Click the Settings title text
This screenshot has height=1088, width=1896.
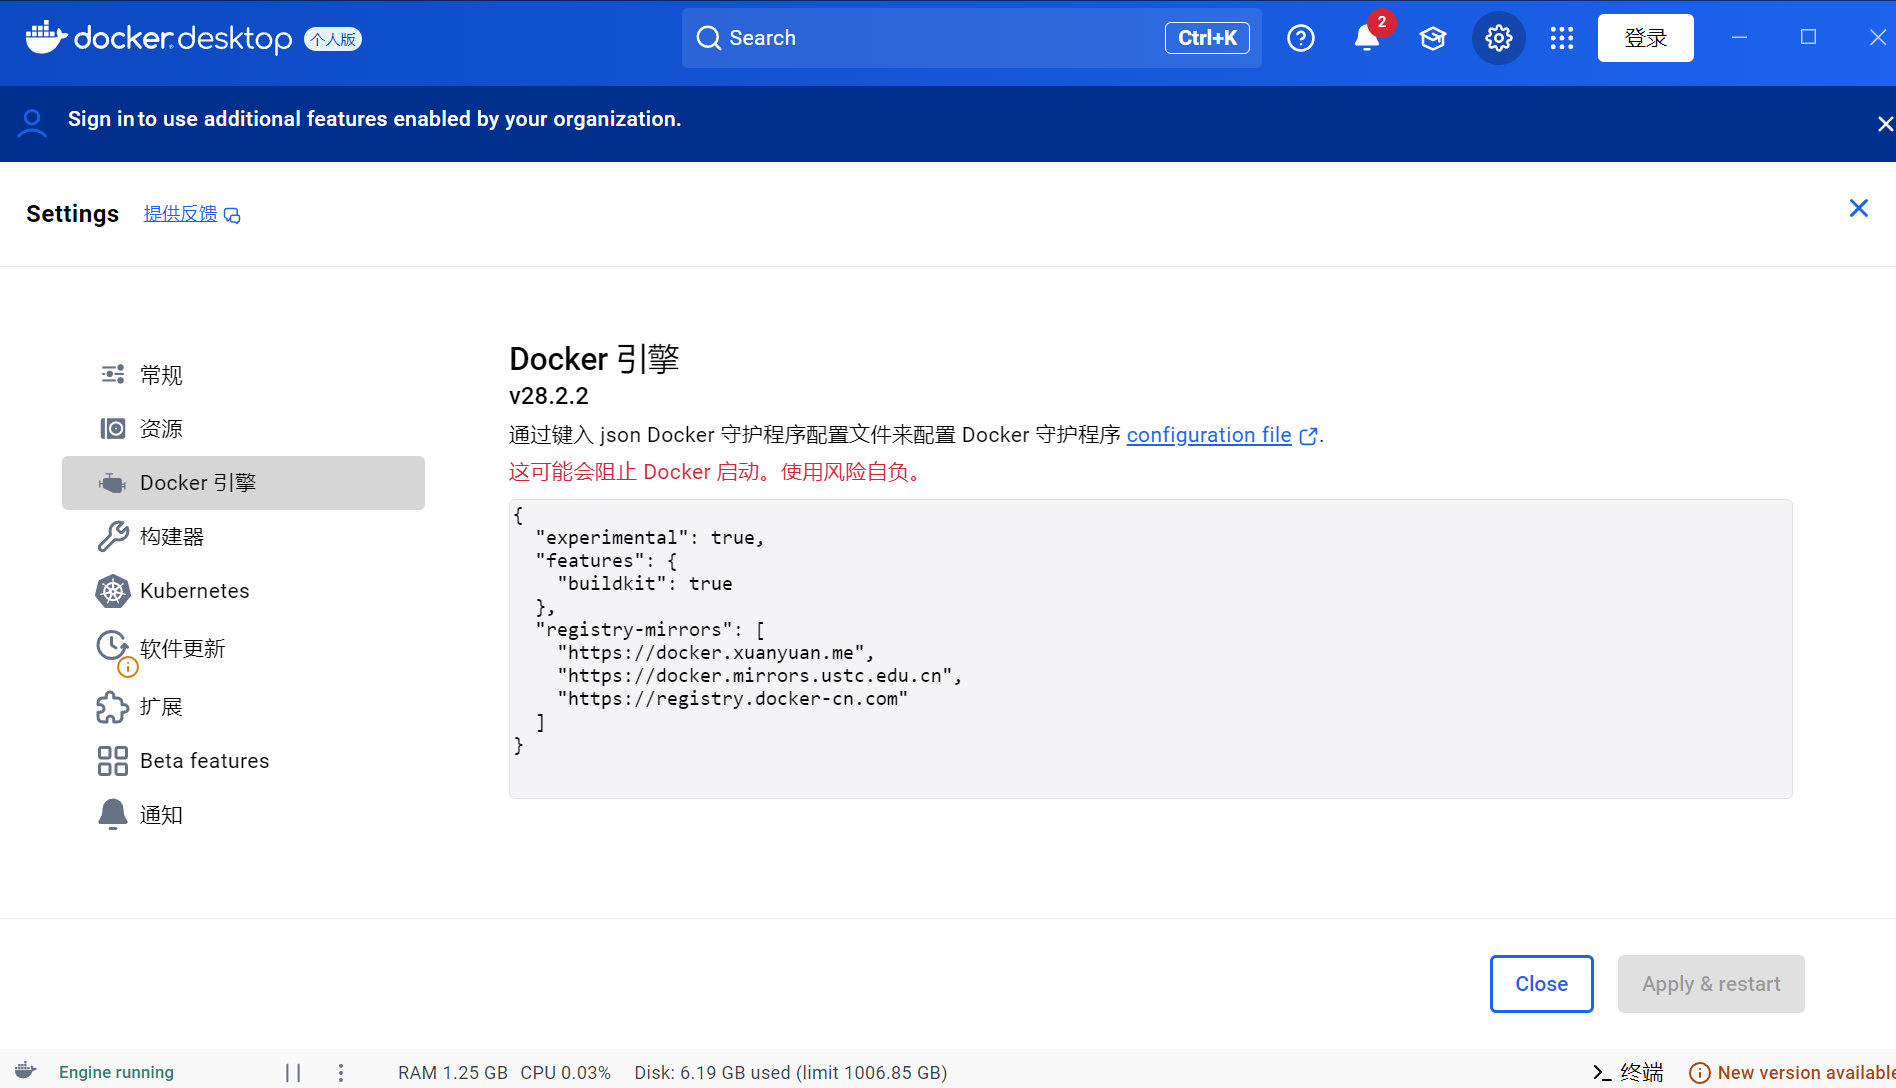tap(72, 214)
